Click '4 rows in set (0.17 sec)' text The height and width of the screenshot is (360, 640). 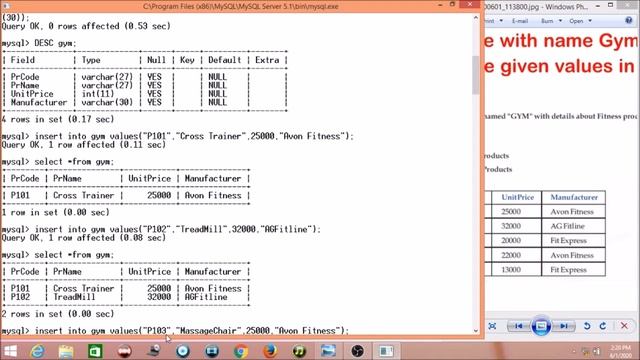pos(58,120)
